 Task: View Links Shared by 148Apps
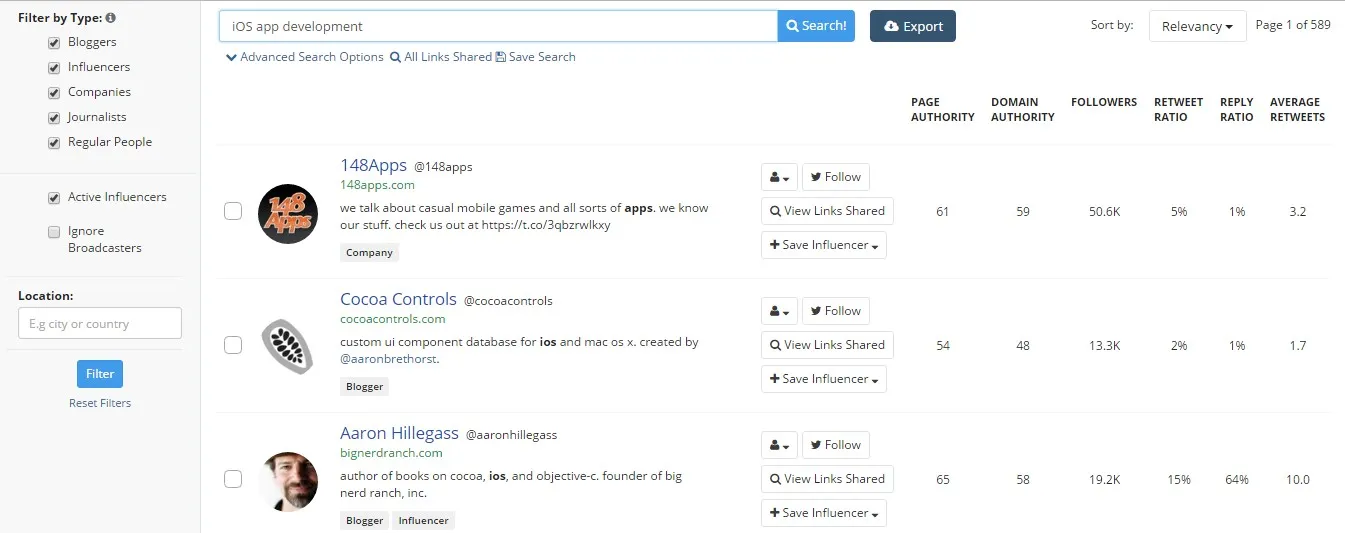point(827,211)
